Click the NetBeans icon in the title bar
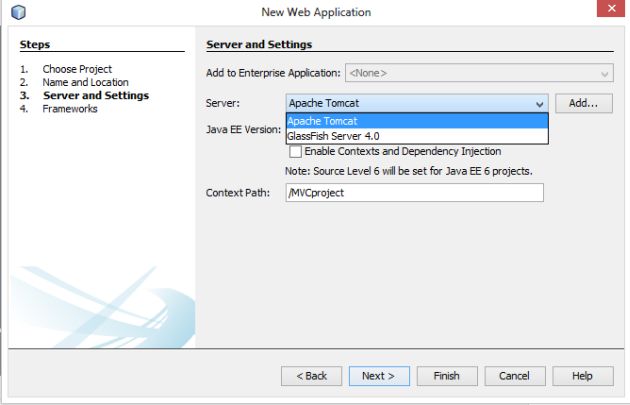 [16, 12]
